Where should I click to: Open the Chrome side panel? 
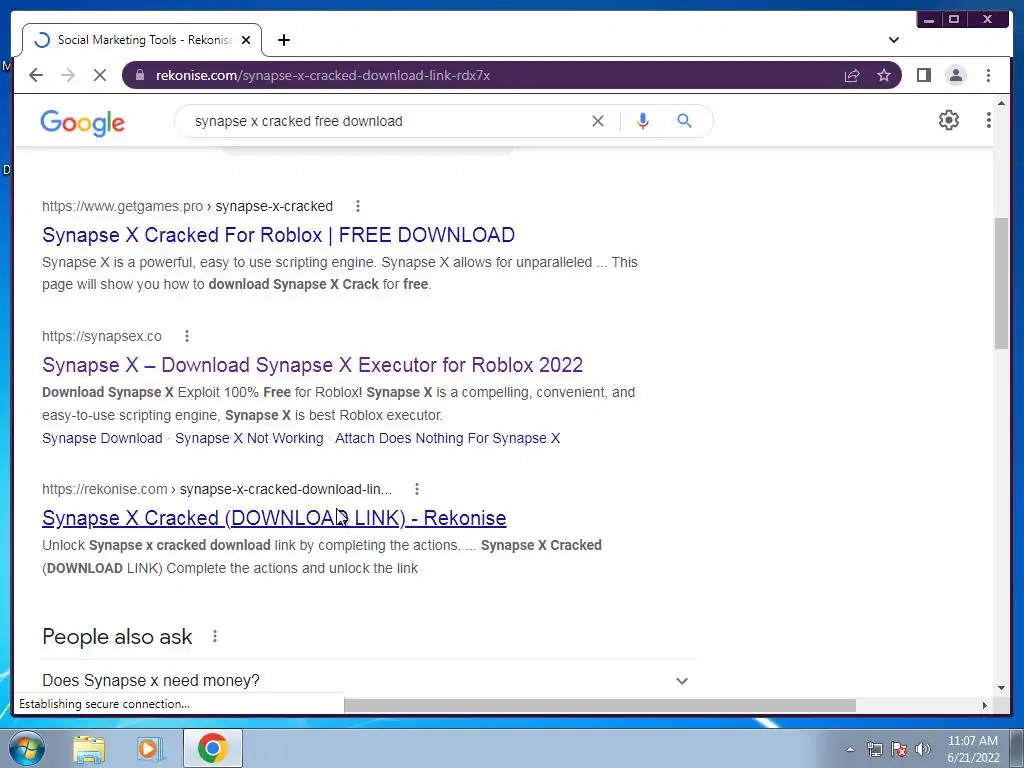[923, 75]
